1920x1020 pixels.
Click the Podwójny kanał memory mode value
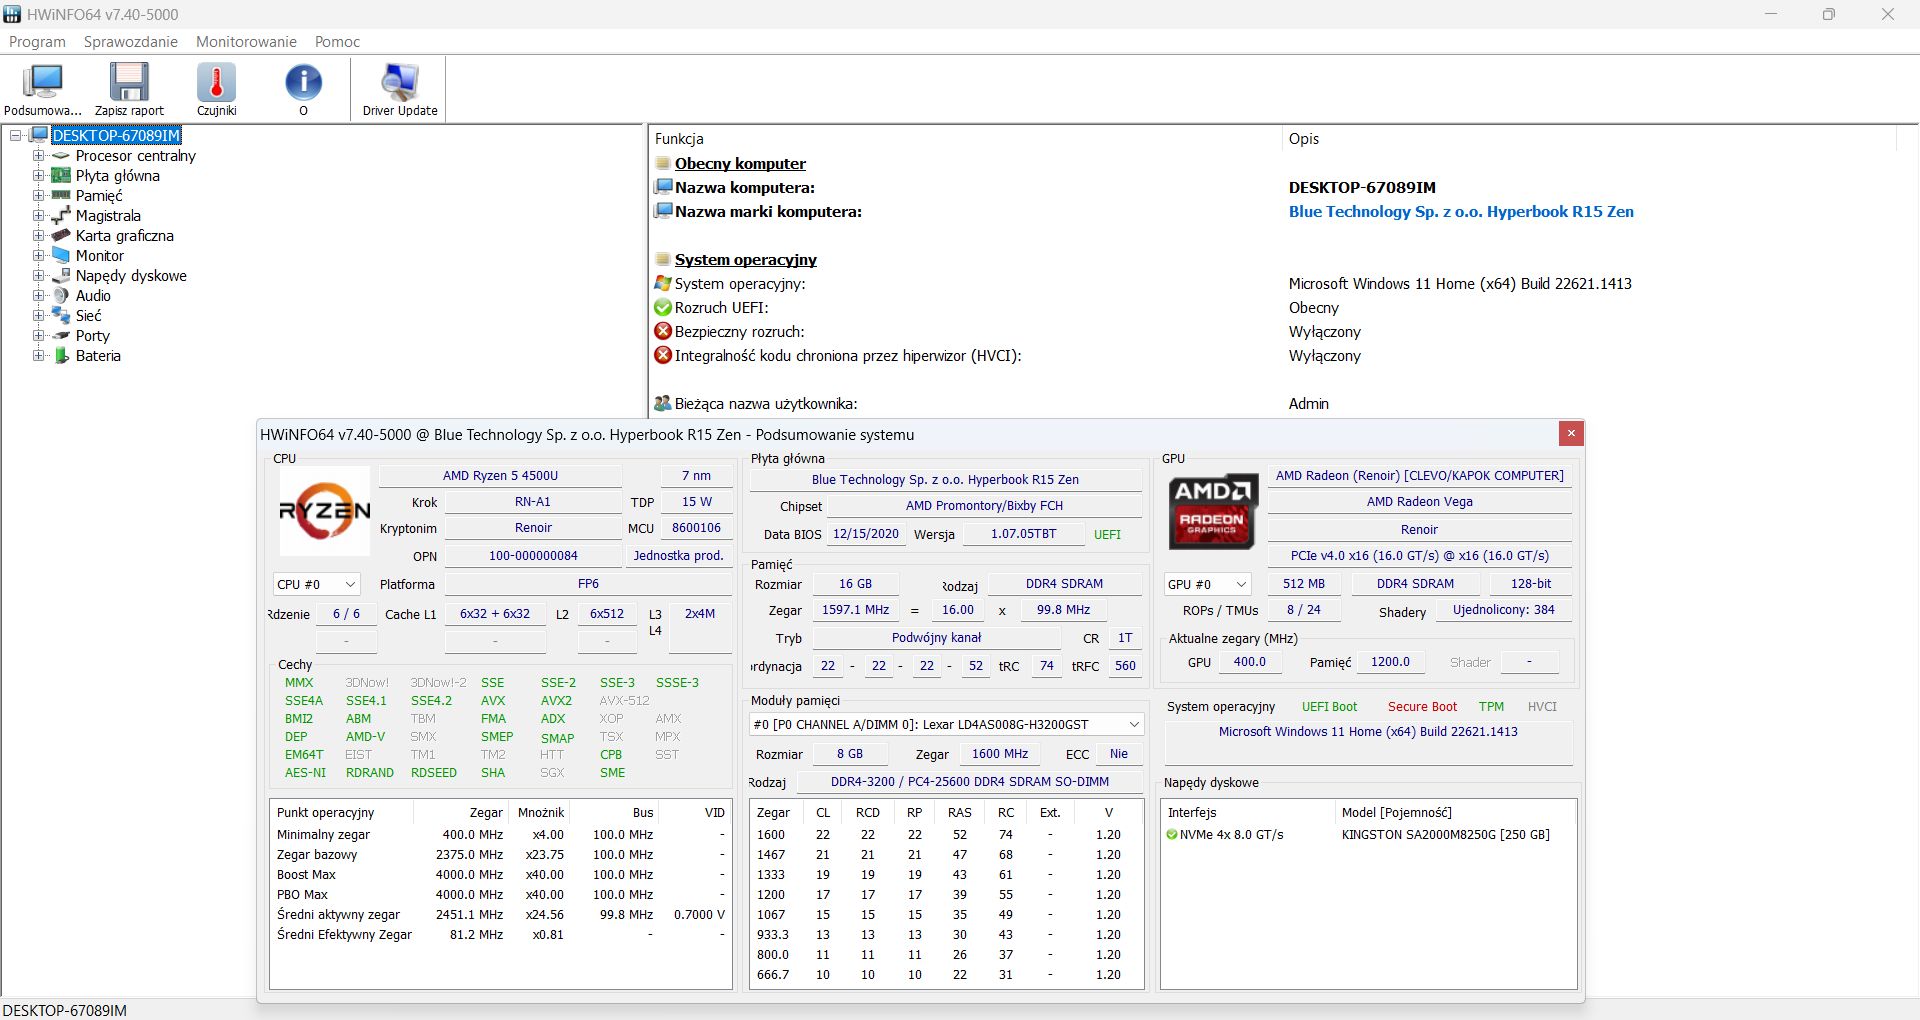(x=936, y=638)
